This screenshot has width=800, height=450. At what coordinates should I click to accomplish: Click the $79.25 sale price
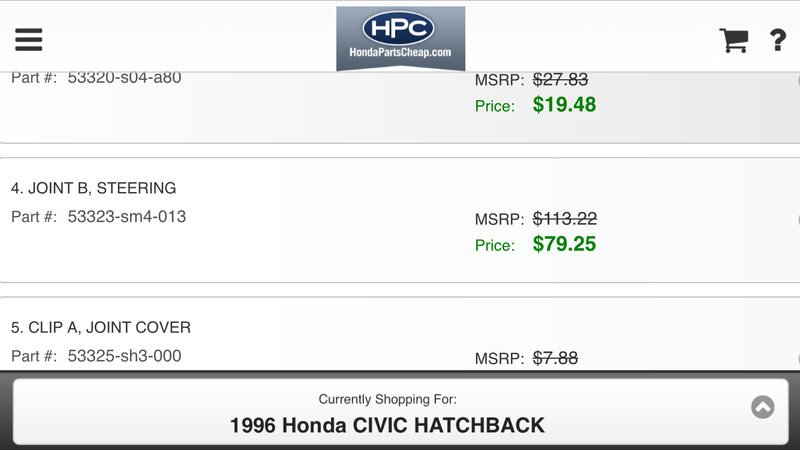click(x=564, y=244)
